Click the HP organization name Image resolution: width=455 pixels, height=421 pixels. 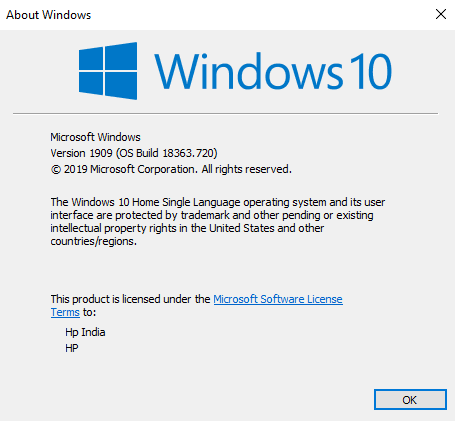coord(72,348)
